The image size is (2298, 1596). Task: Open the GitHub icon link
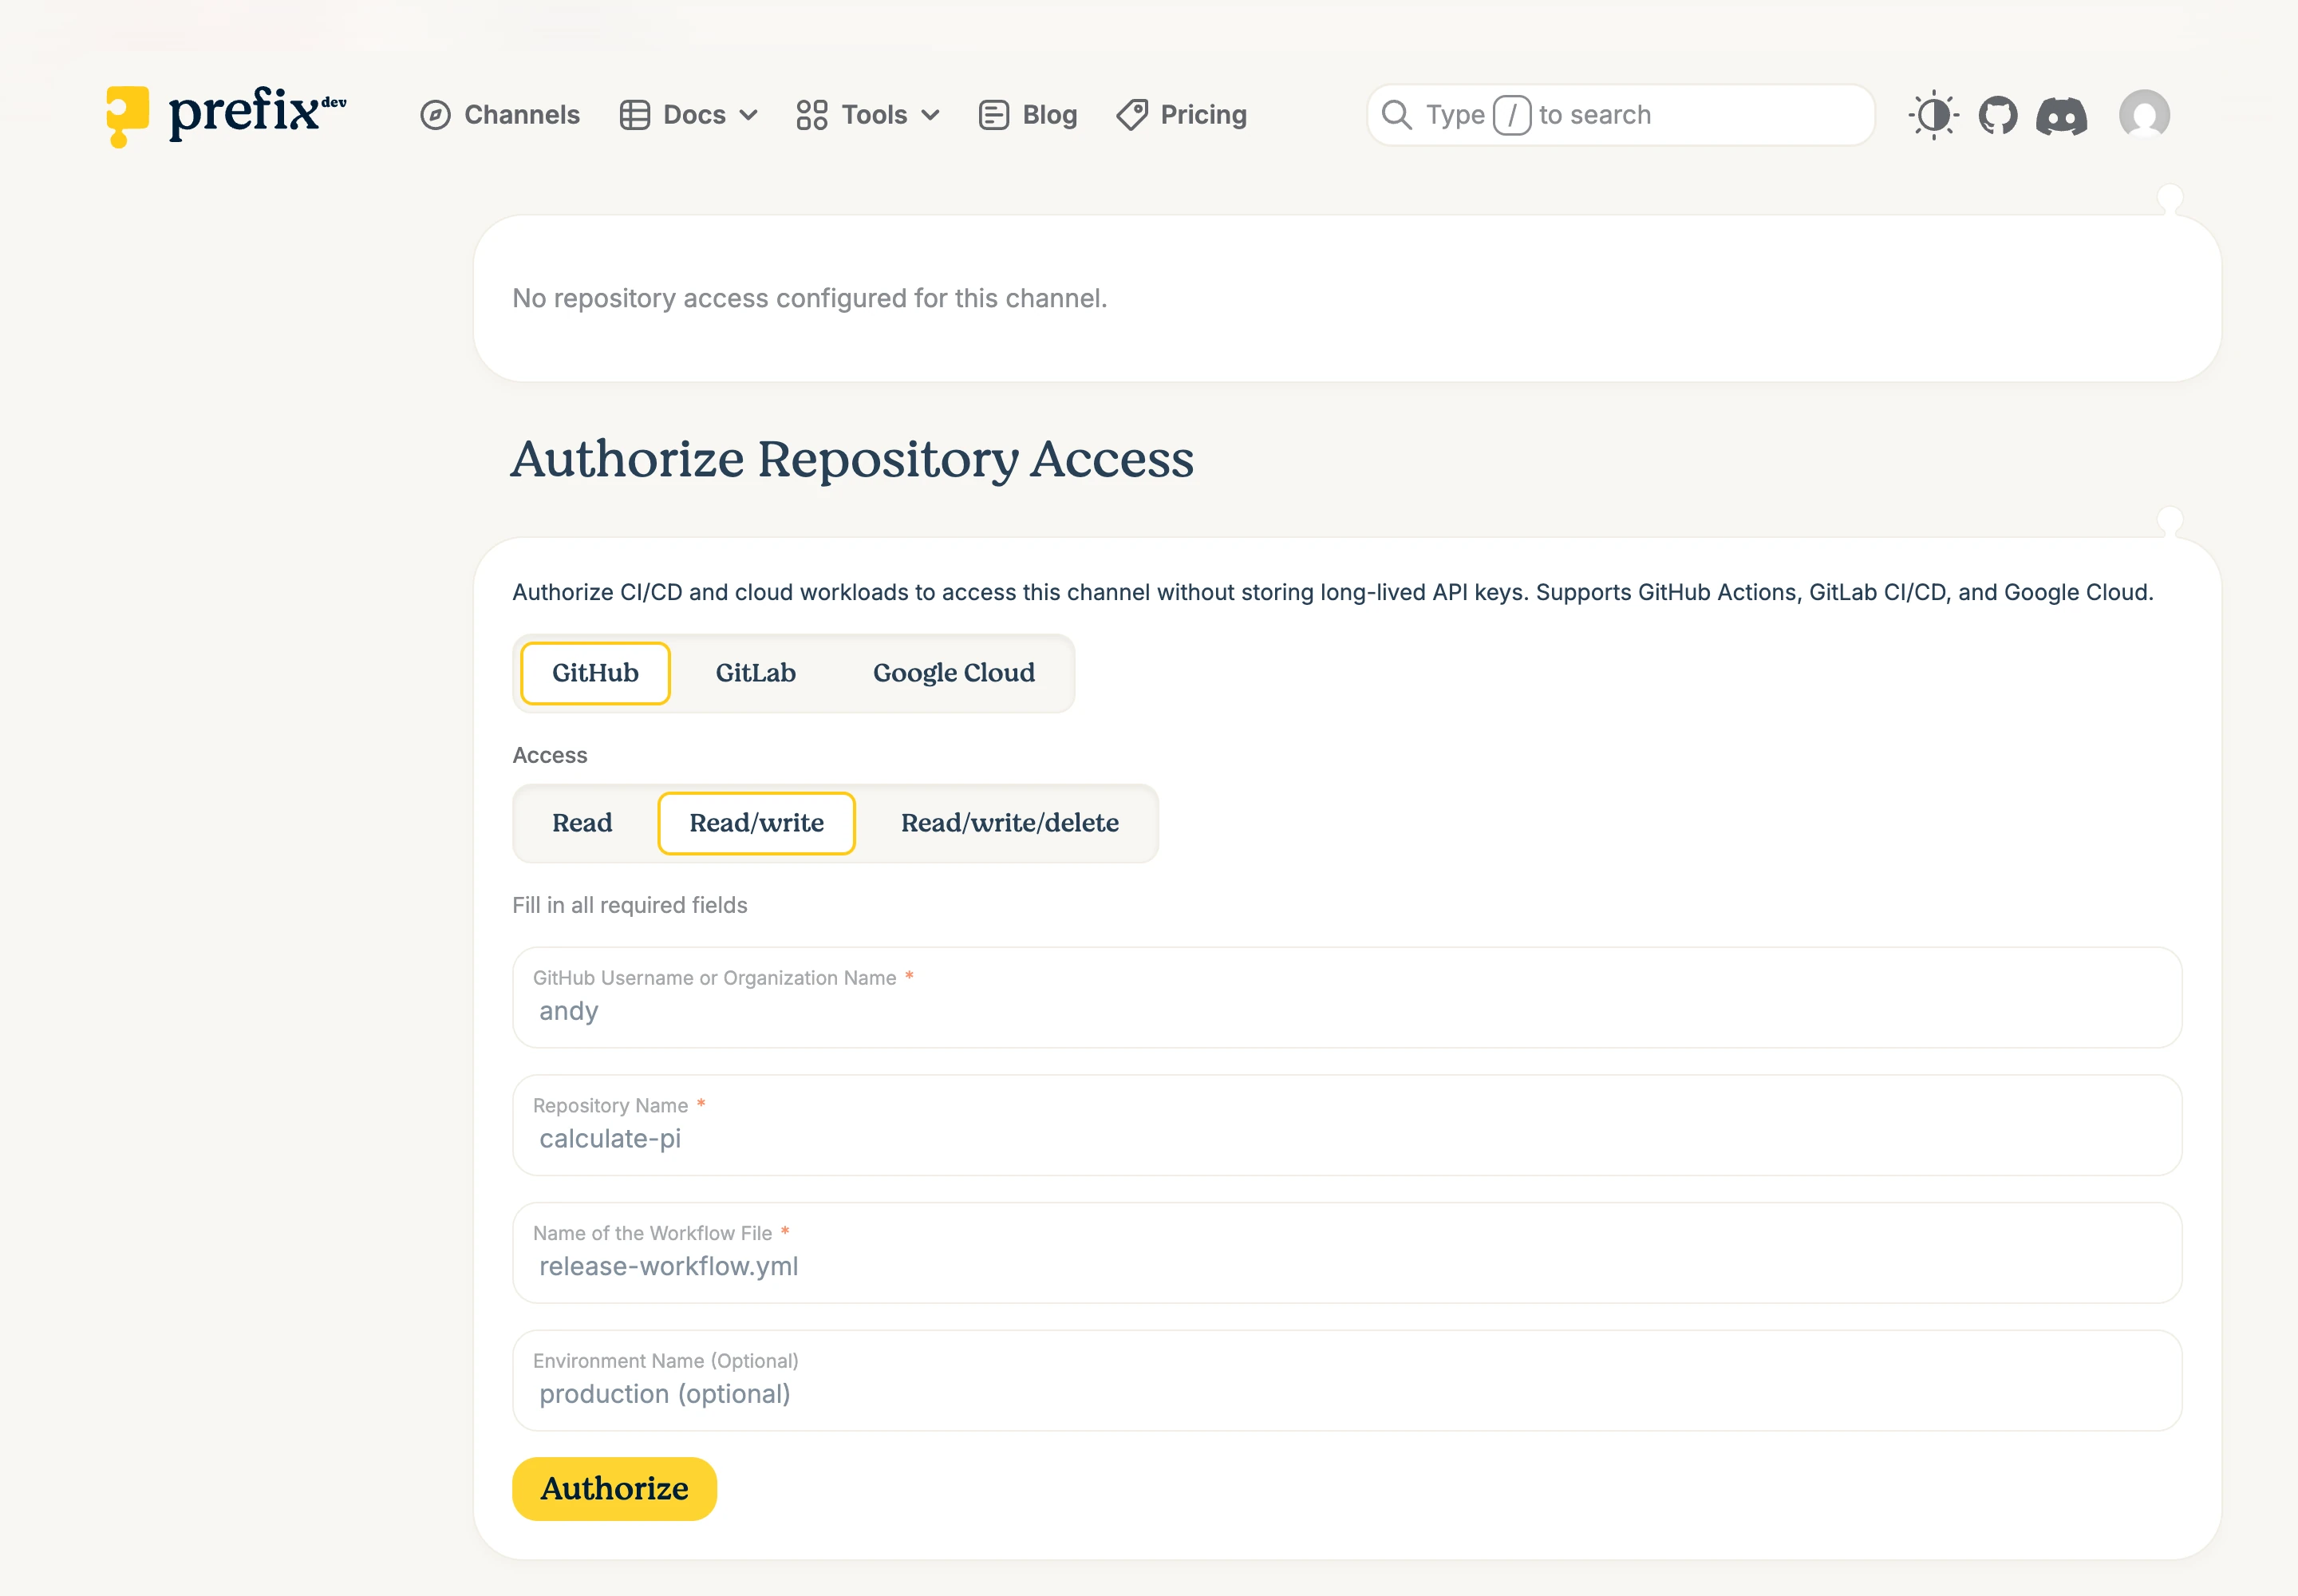tap(1998, 115)
